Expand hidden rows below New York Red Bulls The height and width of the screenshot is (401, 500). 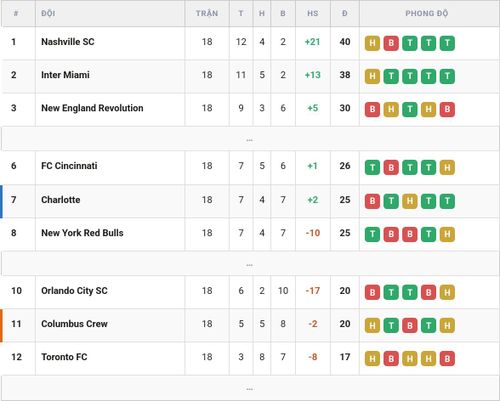point(250,264)
